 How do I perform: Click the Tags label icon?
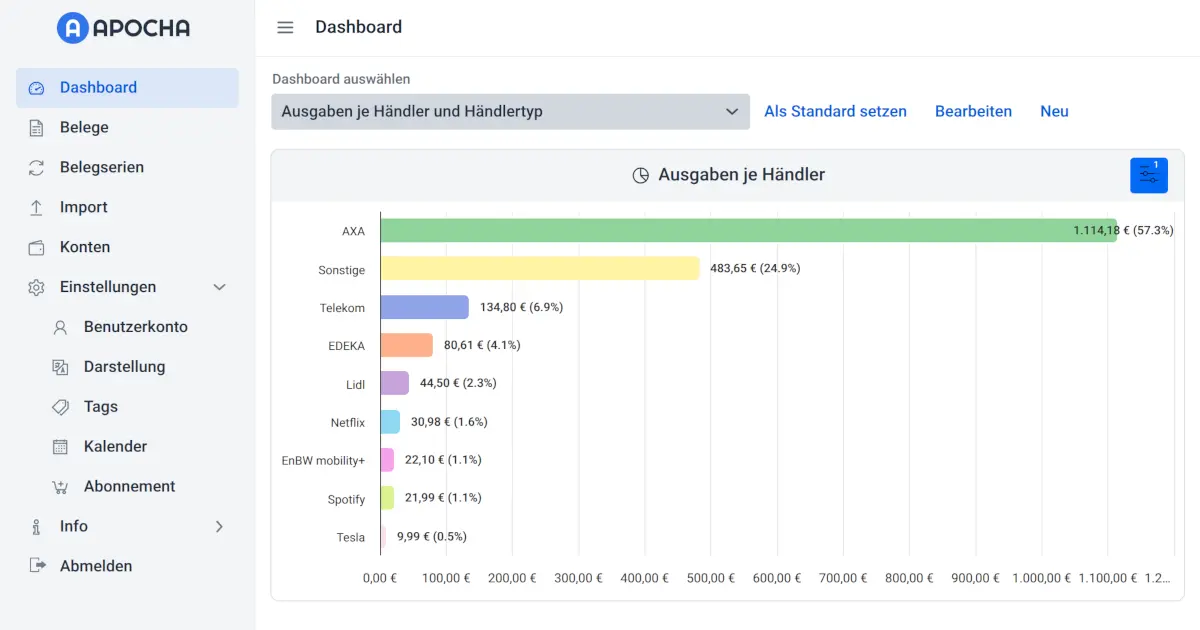61,407
